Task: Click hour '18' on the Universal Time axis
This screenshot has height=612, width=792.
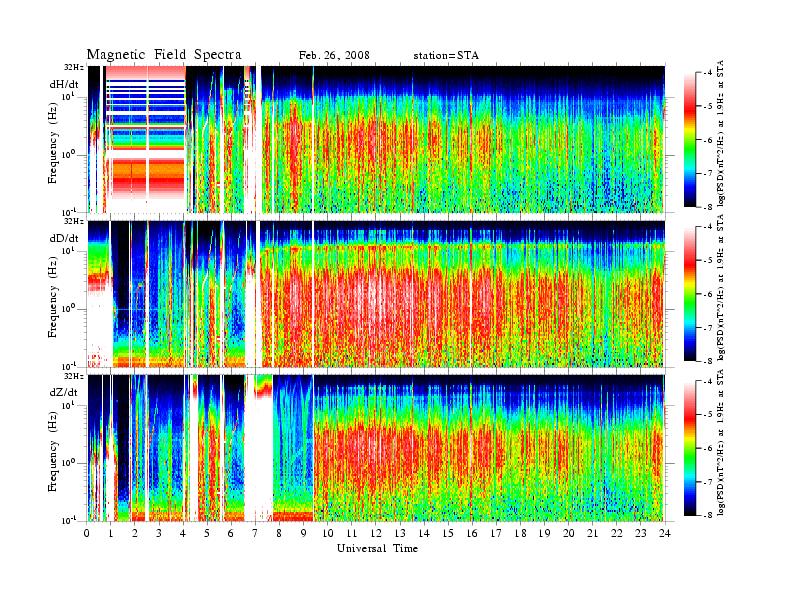Action: click(520, 534)
